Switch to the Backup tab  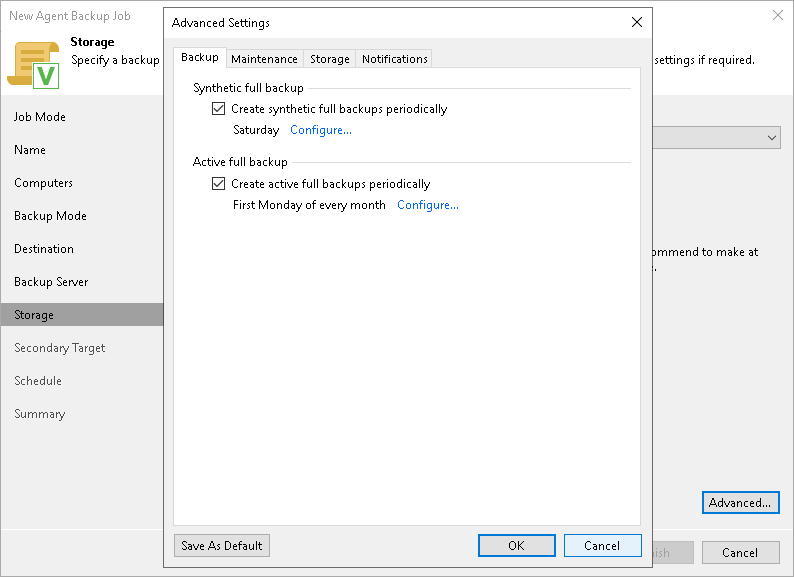pyautogui.click(x=200, y=57)
